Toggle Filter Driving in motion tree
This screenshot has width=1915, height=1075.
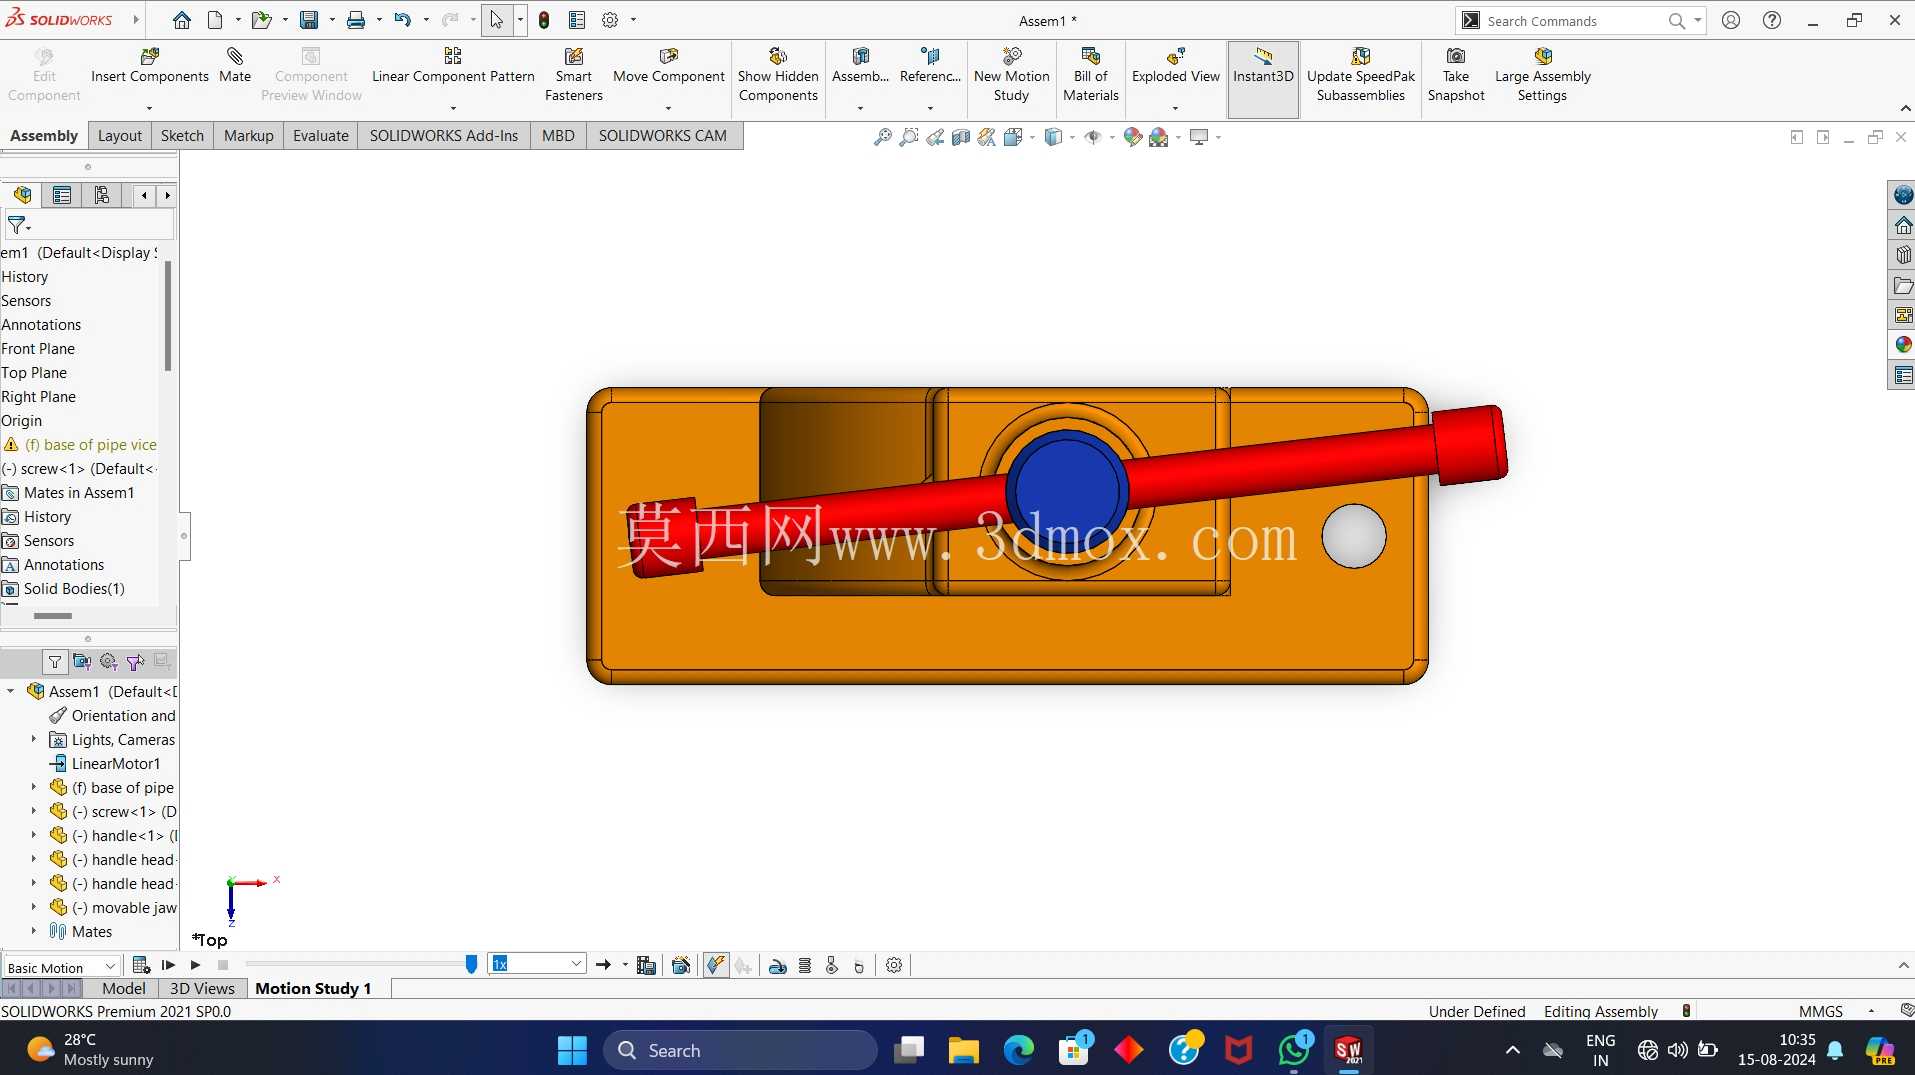tap(108, 662)
